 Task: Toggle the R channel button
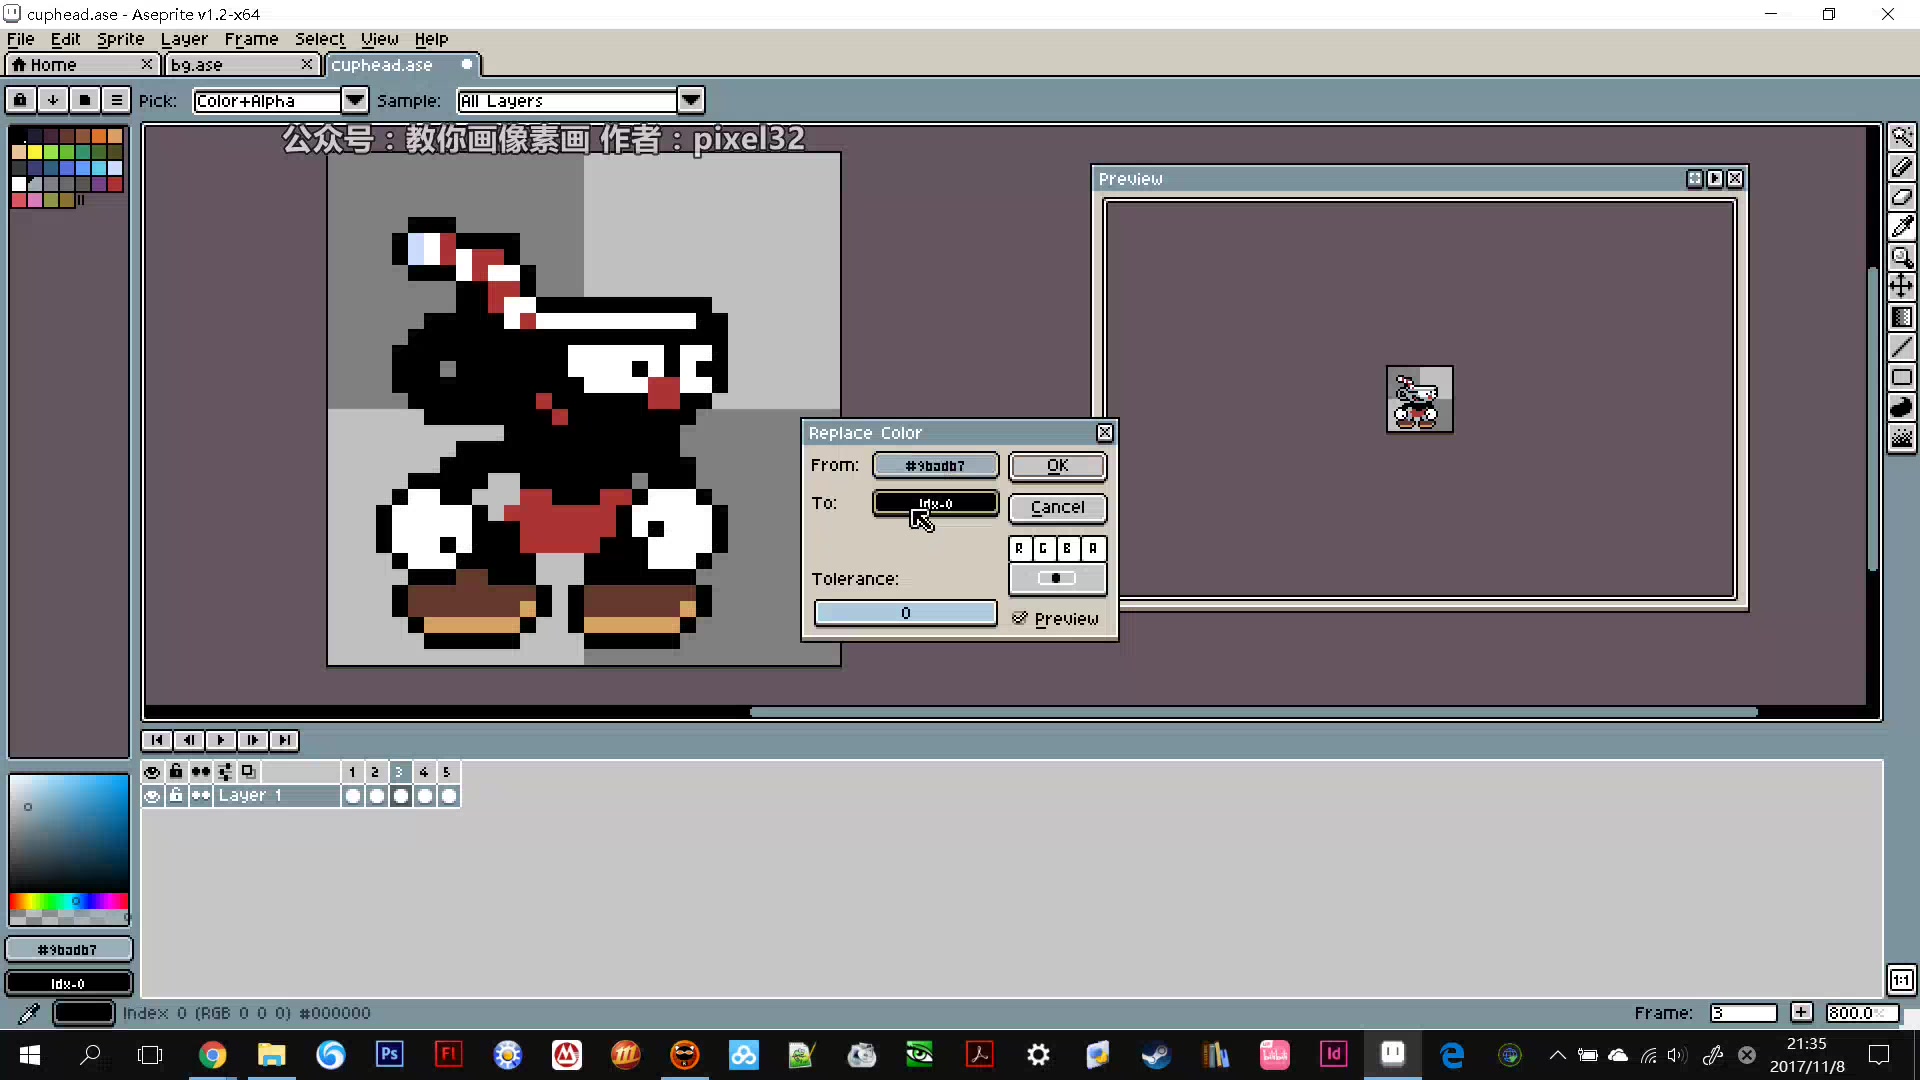click(x=1022, y=549)
